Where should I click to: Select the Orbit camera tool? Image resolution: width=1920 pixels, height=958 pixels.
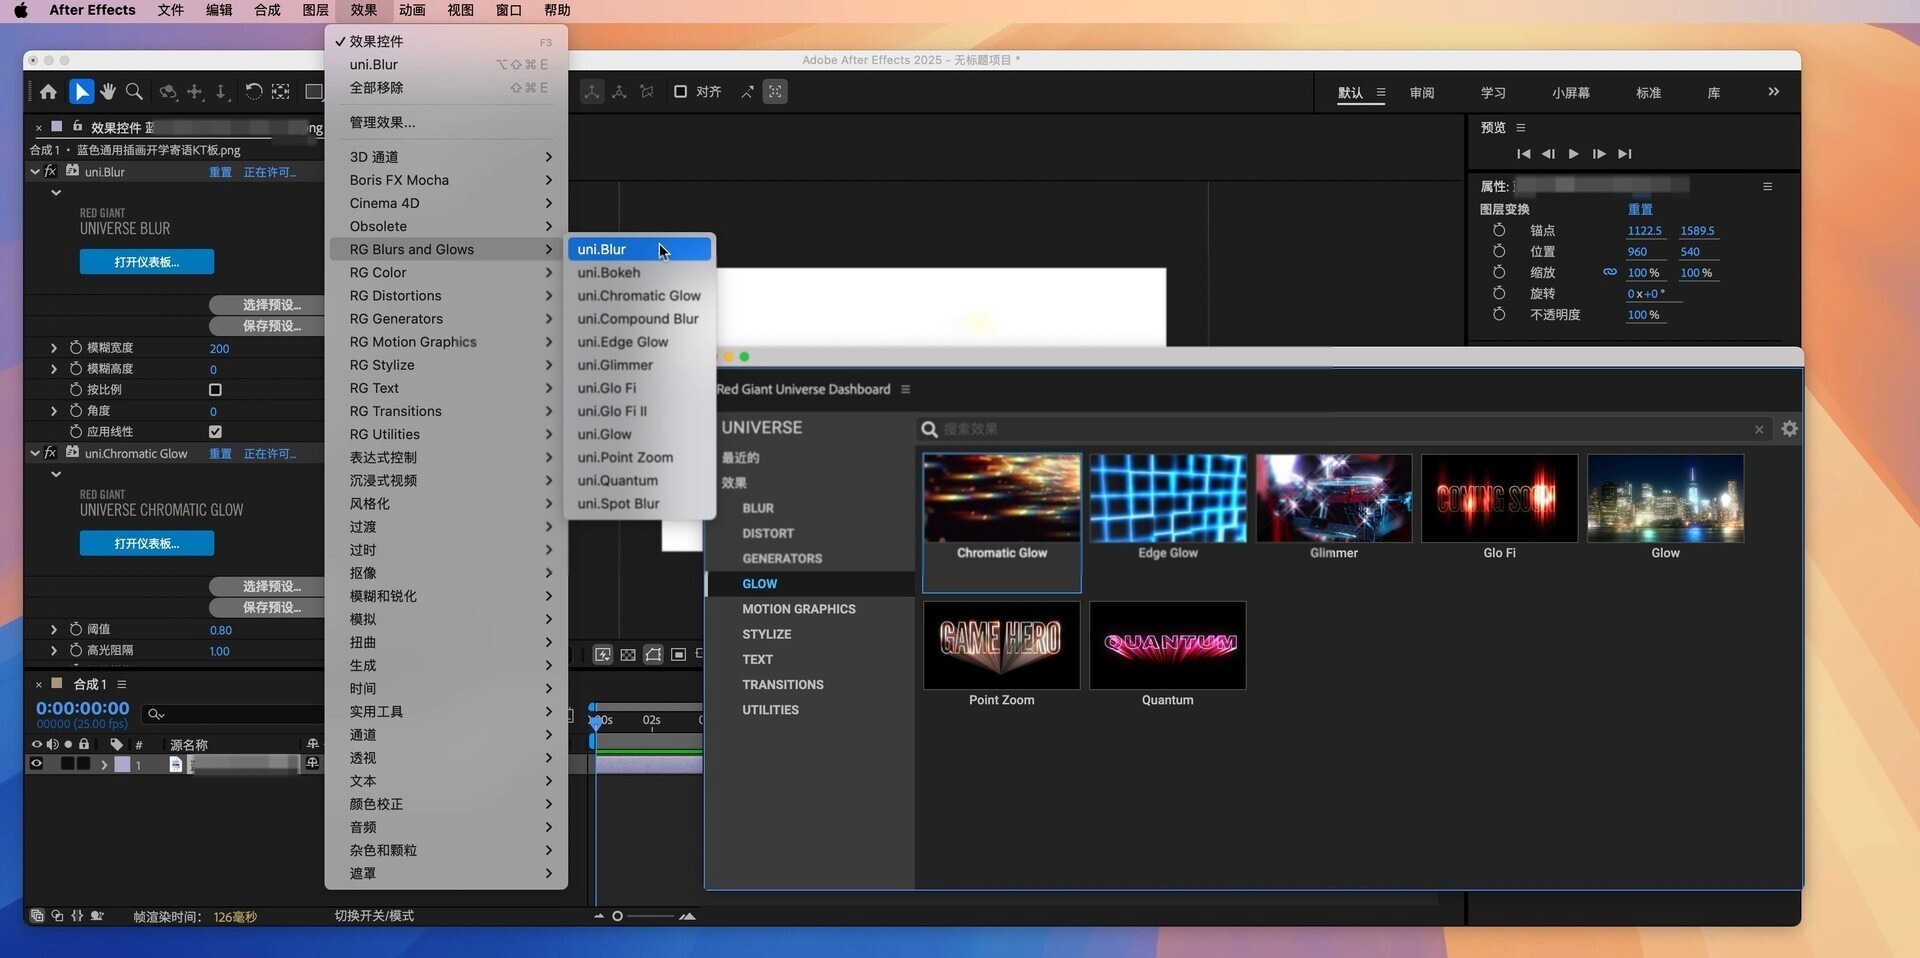pyautogui.click(x=168, y=92)
